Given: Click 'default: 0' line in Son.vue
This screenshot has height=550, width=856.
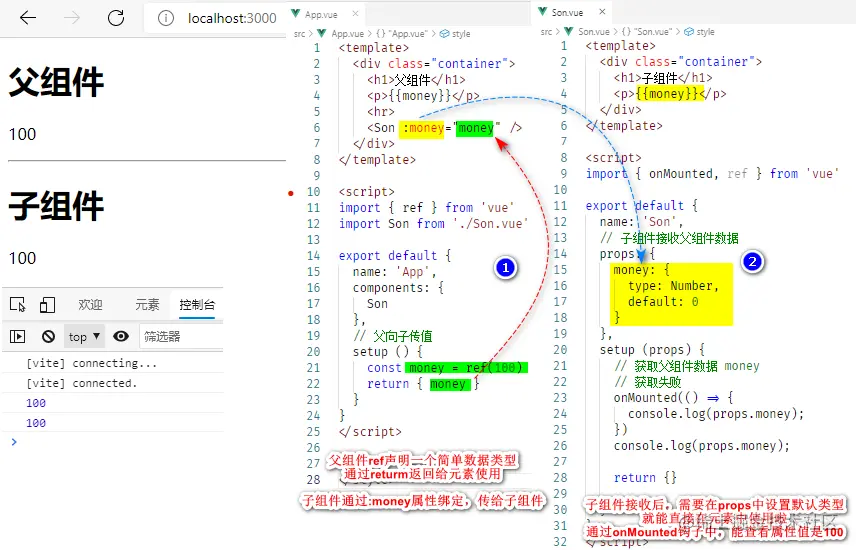Looking at the screenshot, I should 663,301.
